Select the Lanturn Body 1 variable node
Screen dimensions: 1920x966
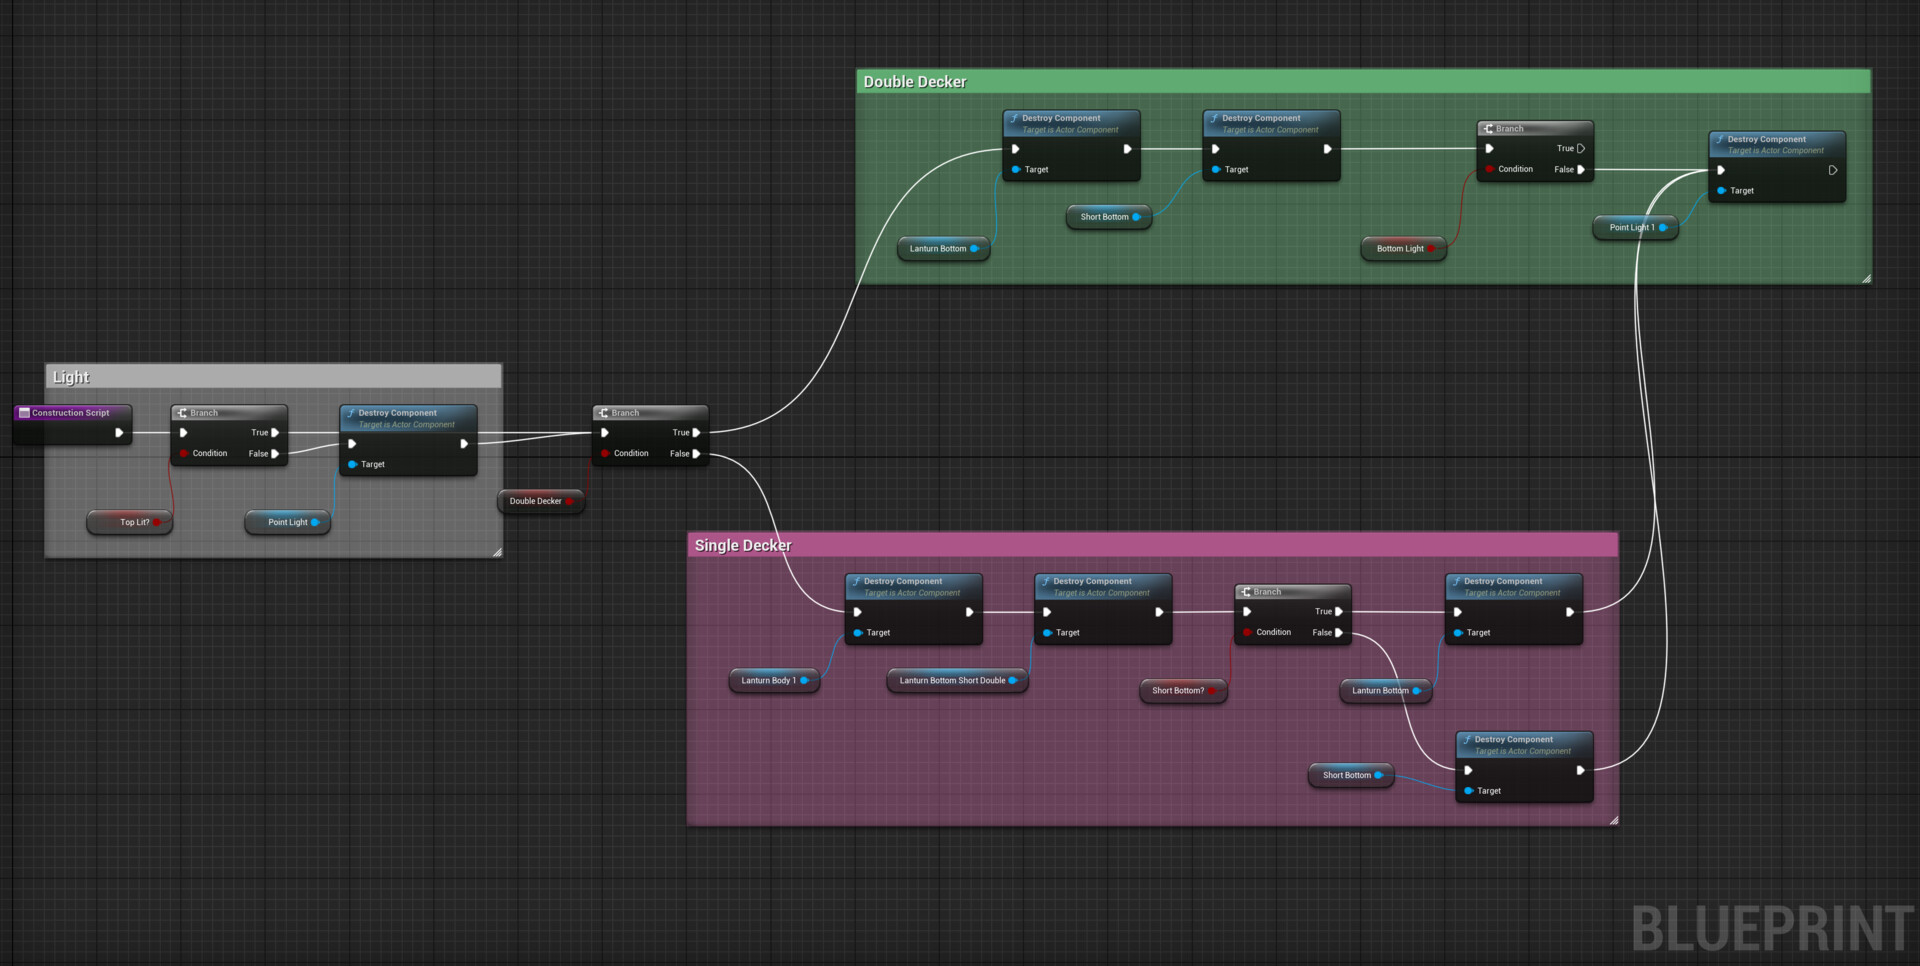(774, 681)
